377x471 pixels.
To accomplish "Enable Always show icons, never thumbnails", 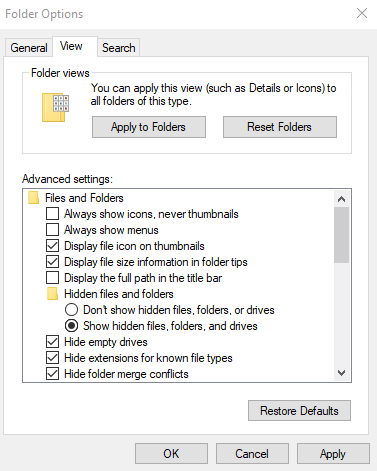I will [53, 214].
